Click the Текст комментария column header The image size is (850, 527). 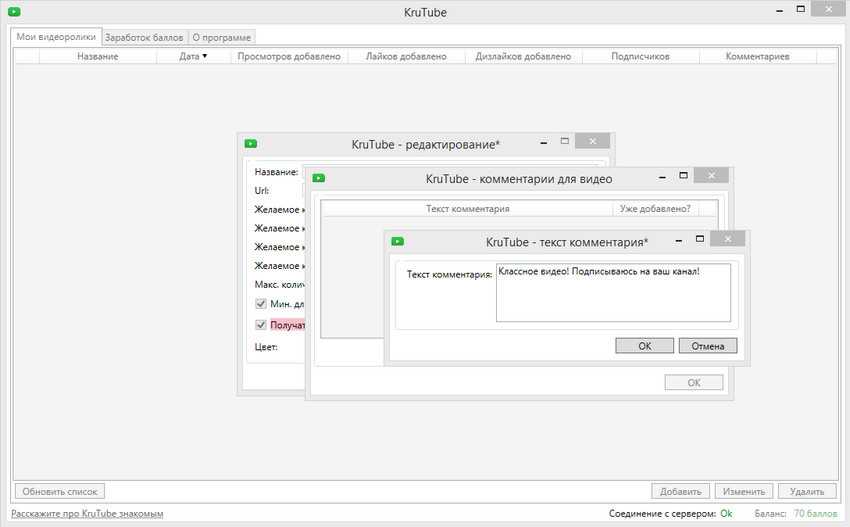pos(467,209)
